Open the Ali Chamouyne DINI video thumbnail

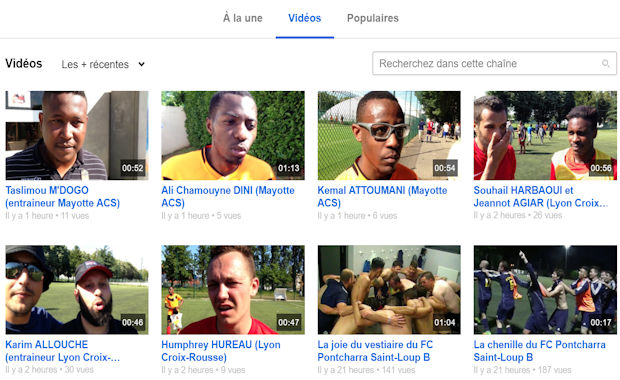[233, 136]
